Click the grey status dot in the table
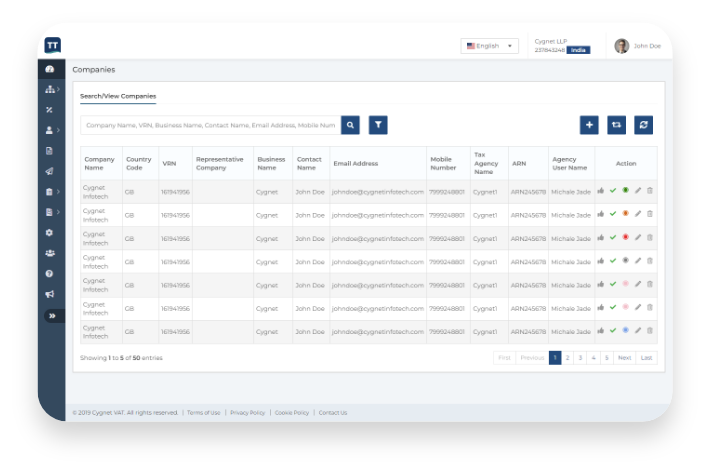Viewport: 710px width, 474px height. coord(625,260)
